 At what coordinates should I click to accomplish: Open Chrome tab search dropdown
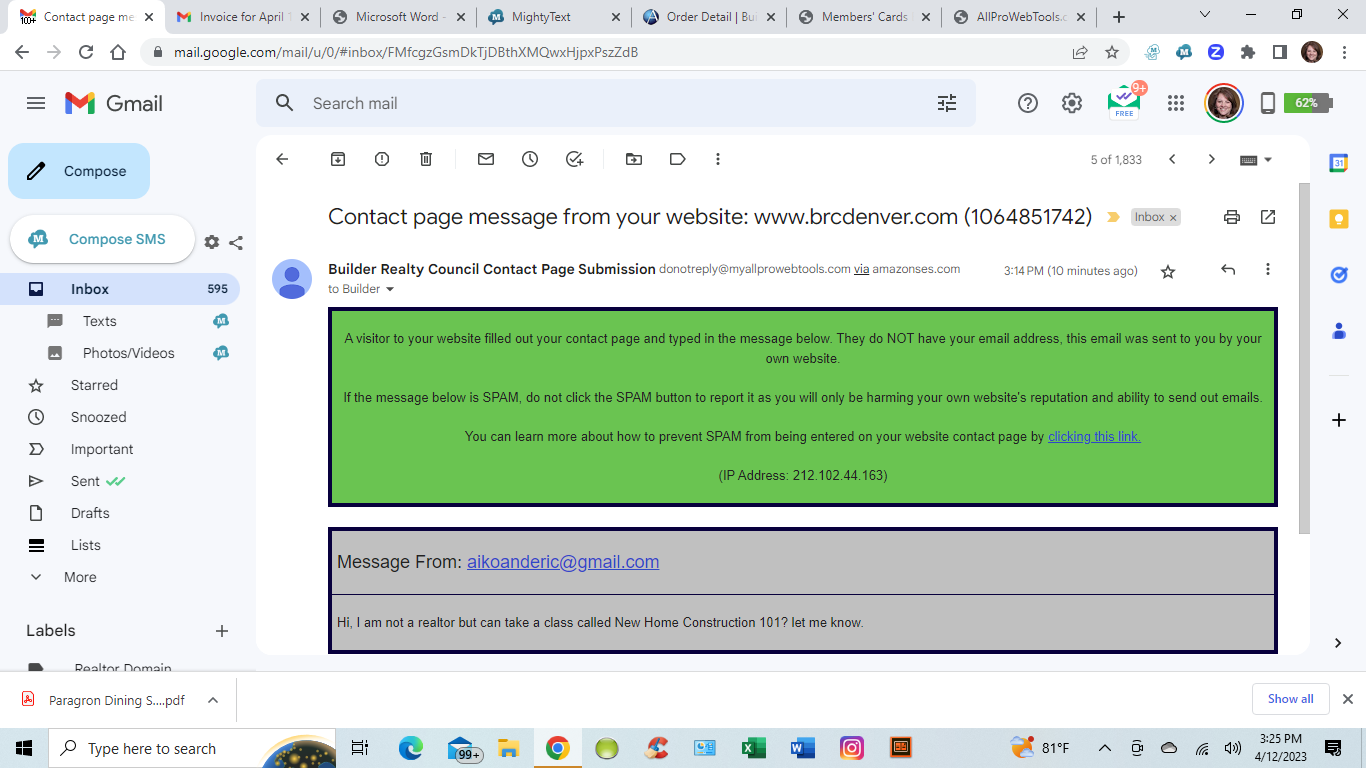(1205, 15)
